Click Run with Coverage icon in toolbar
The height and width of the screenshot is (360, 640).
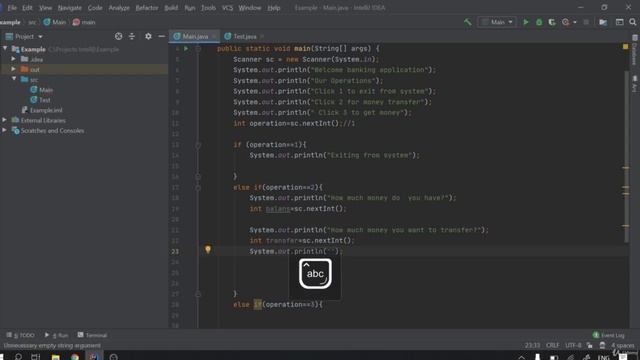(x=552, y=22)
